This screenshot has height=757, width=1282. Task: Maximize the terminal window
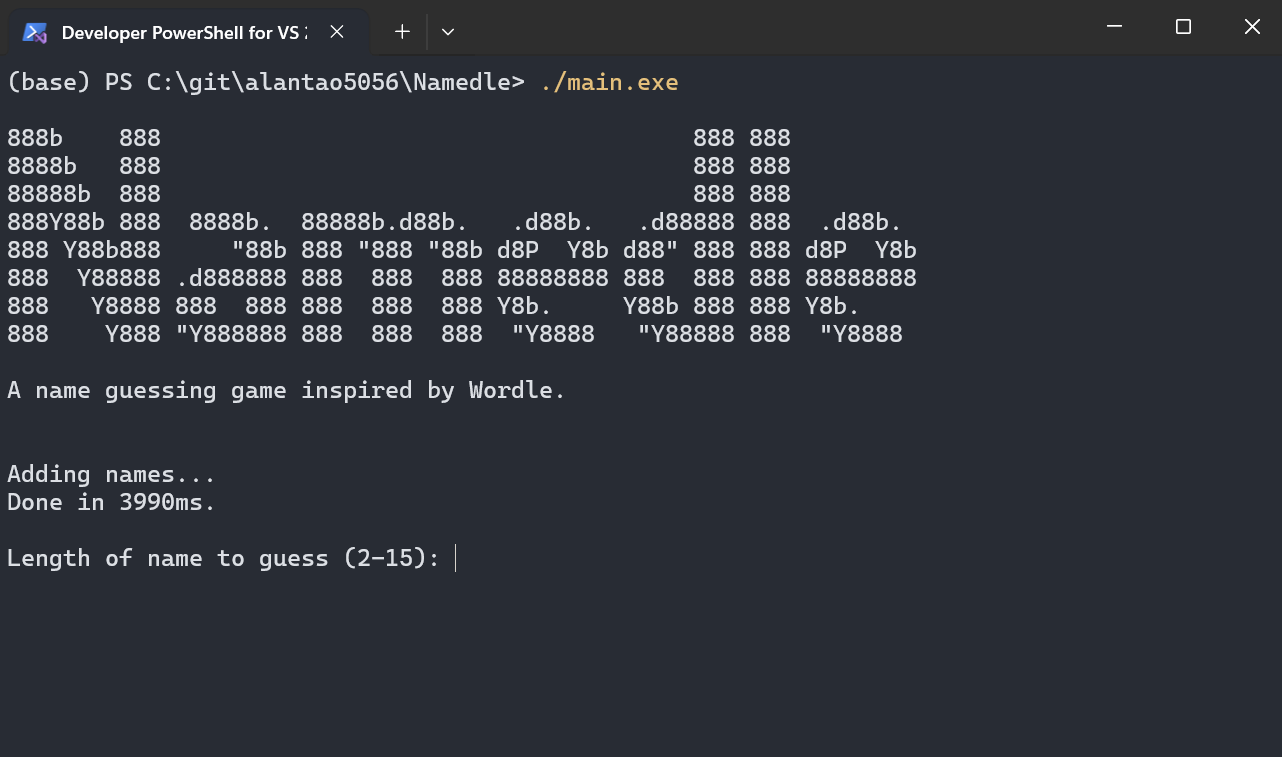(1183, 27)
